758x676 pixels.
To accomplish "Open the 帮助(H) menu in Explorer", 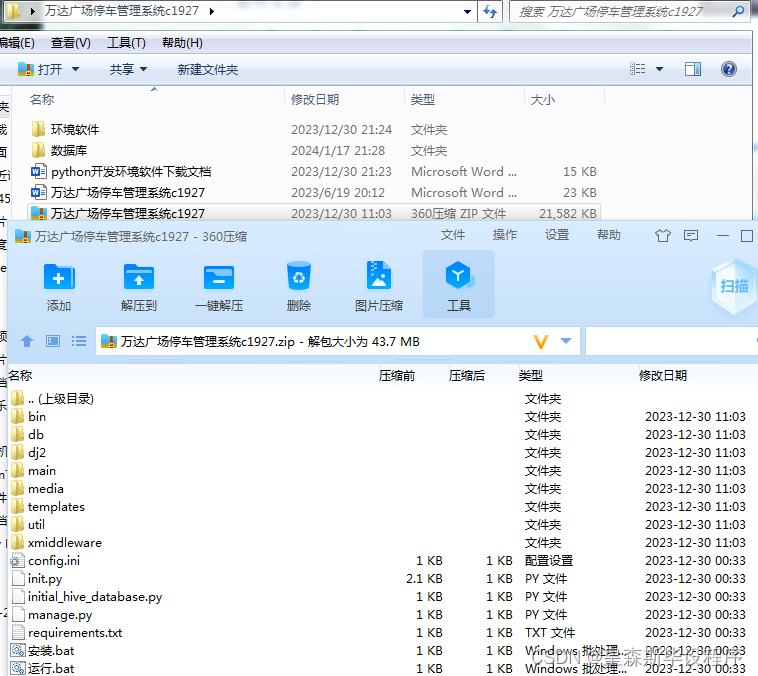I will [182, 43].
